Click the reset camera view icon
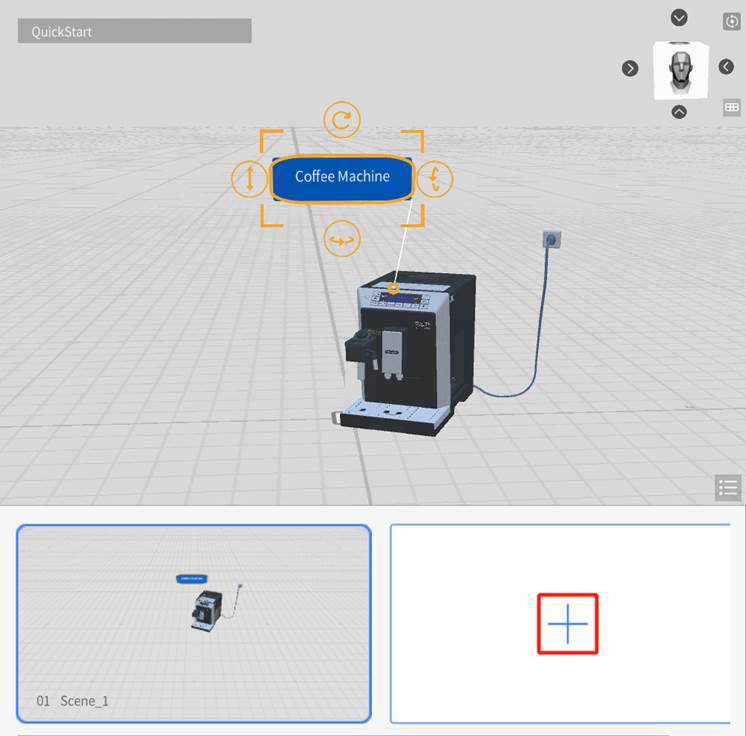 [731, 21]
